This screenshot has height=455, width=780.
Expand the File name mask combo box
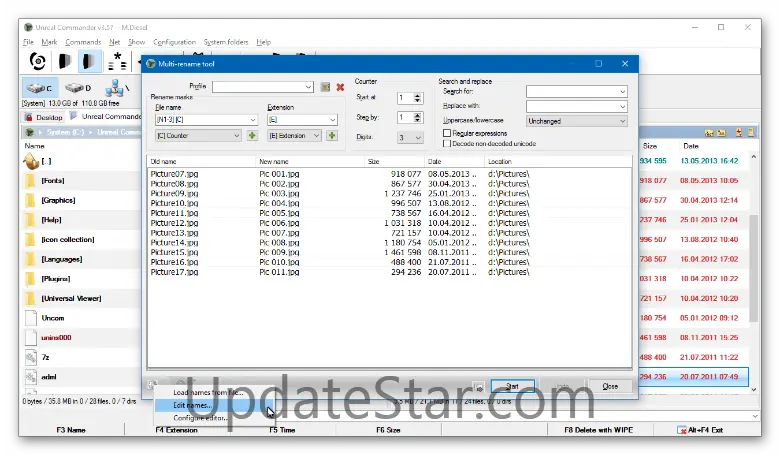coord(253,120)
